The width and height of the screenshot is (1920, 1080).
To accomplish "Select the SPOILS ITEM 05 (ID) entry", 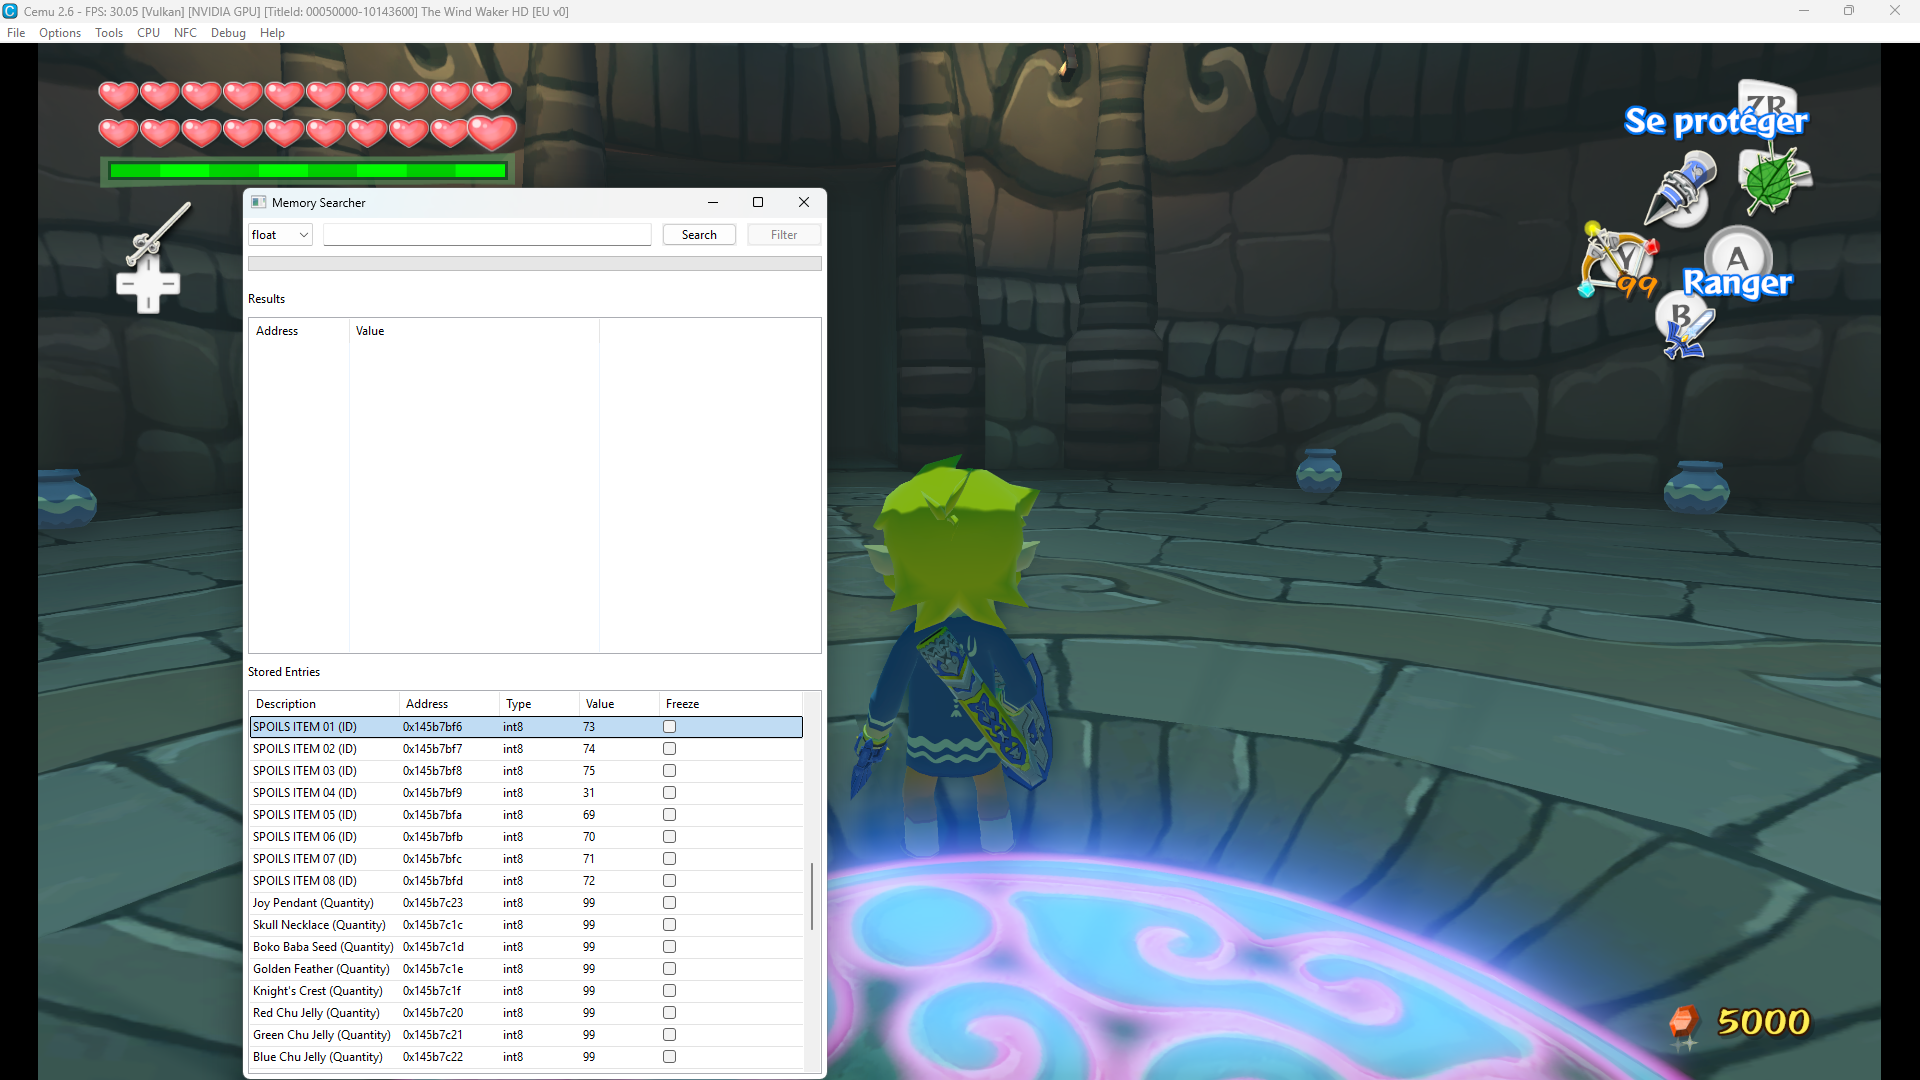I will click(x=526, y=815).
